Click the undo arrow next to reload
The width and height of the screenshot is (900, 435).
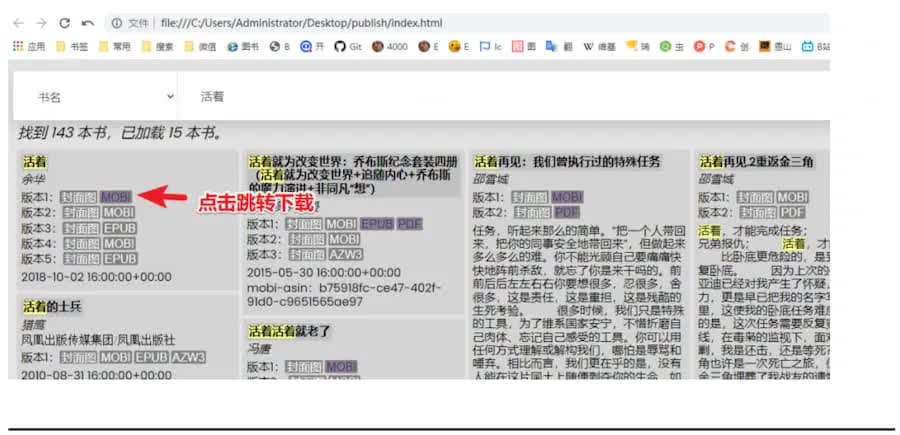tap(88, 24)
